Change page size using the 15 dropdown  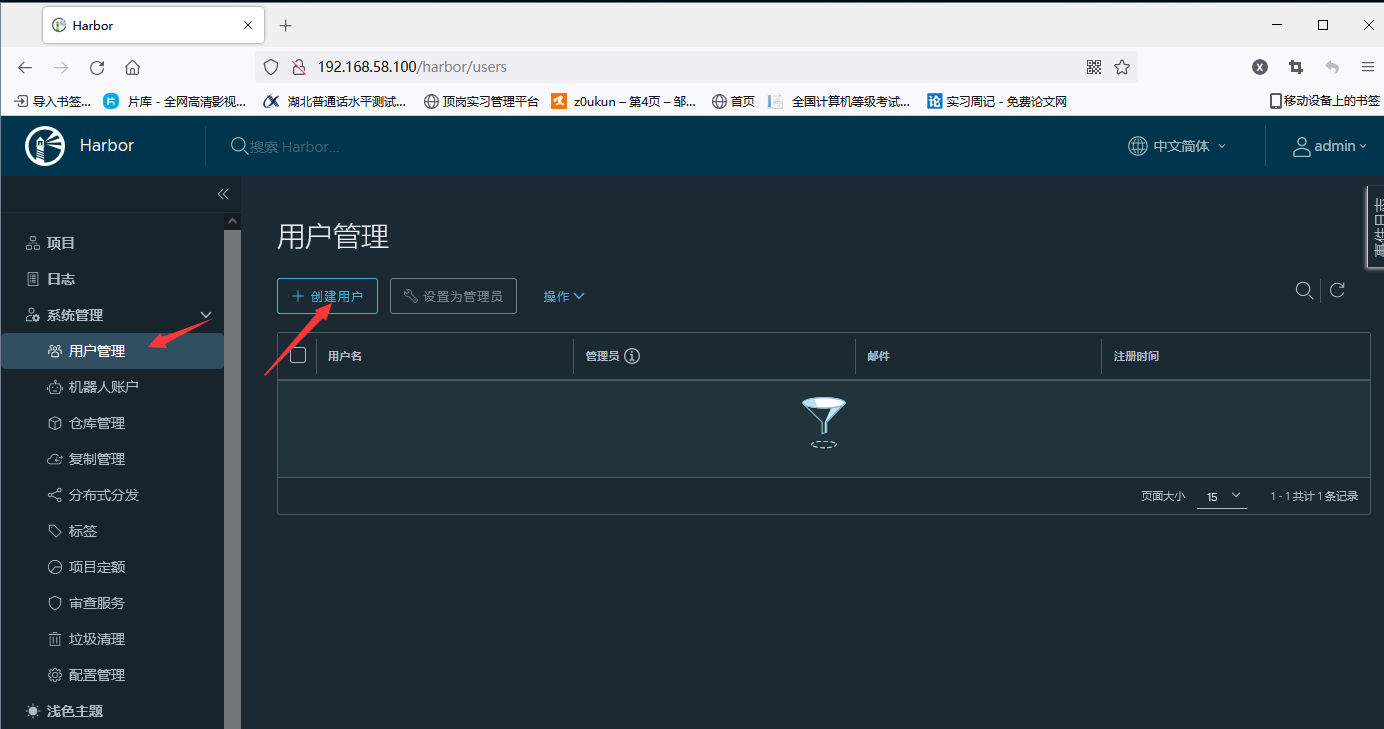1221,495
